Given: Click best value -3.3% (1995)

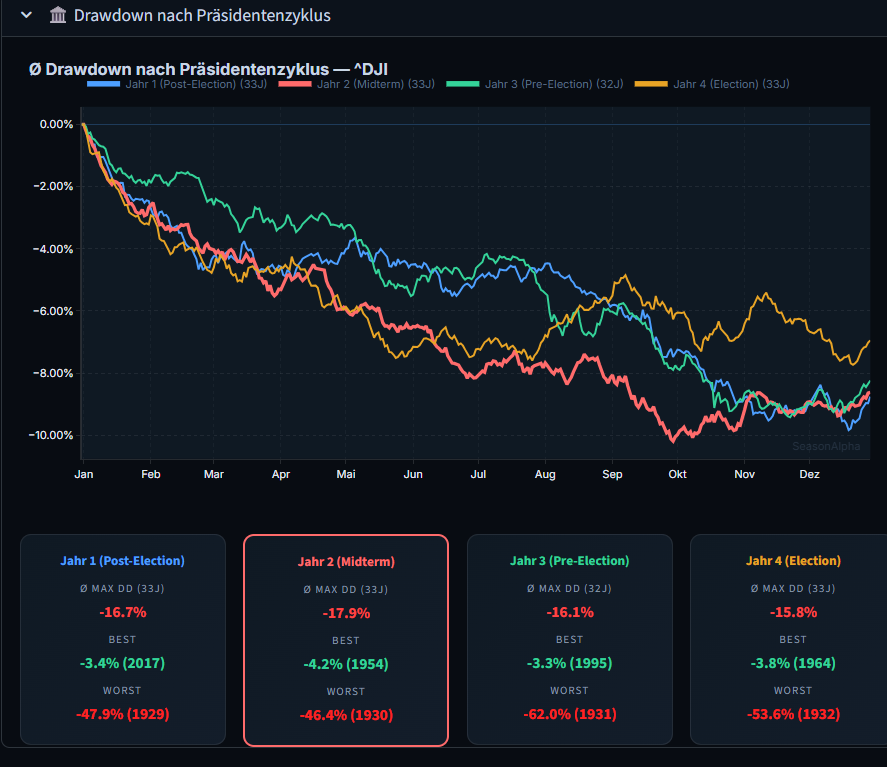Looking at the screenshot, I should (x=570, y=663).
